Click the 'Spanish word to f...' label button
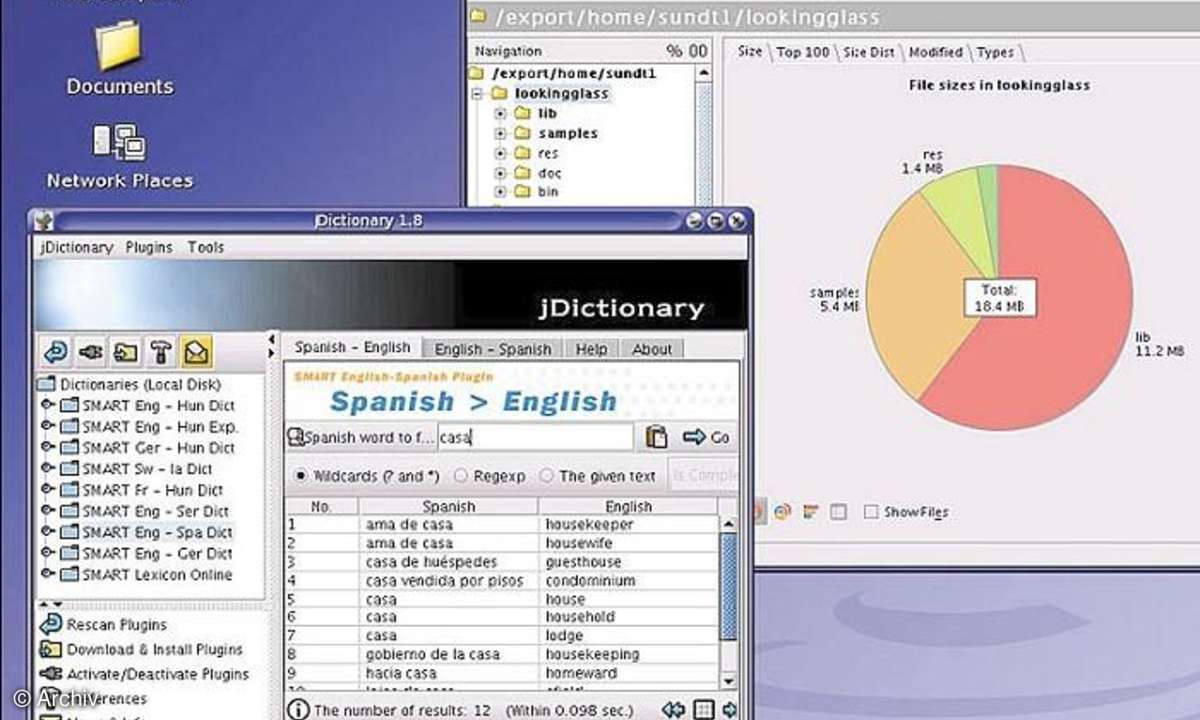 click(361, 437)
